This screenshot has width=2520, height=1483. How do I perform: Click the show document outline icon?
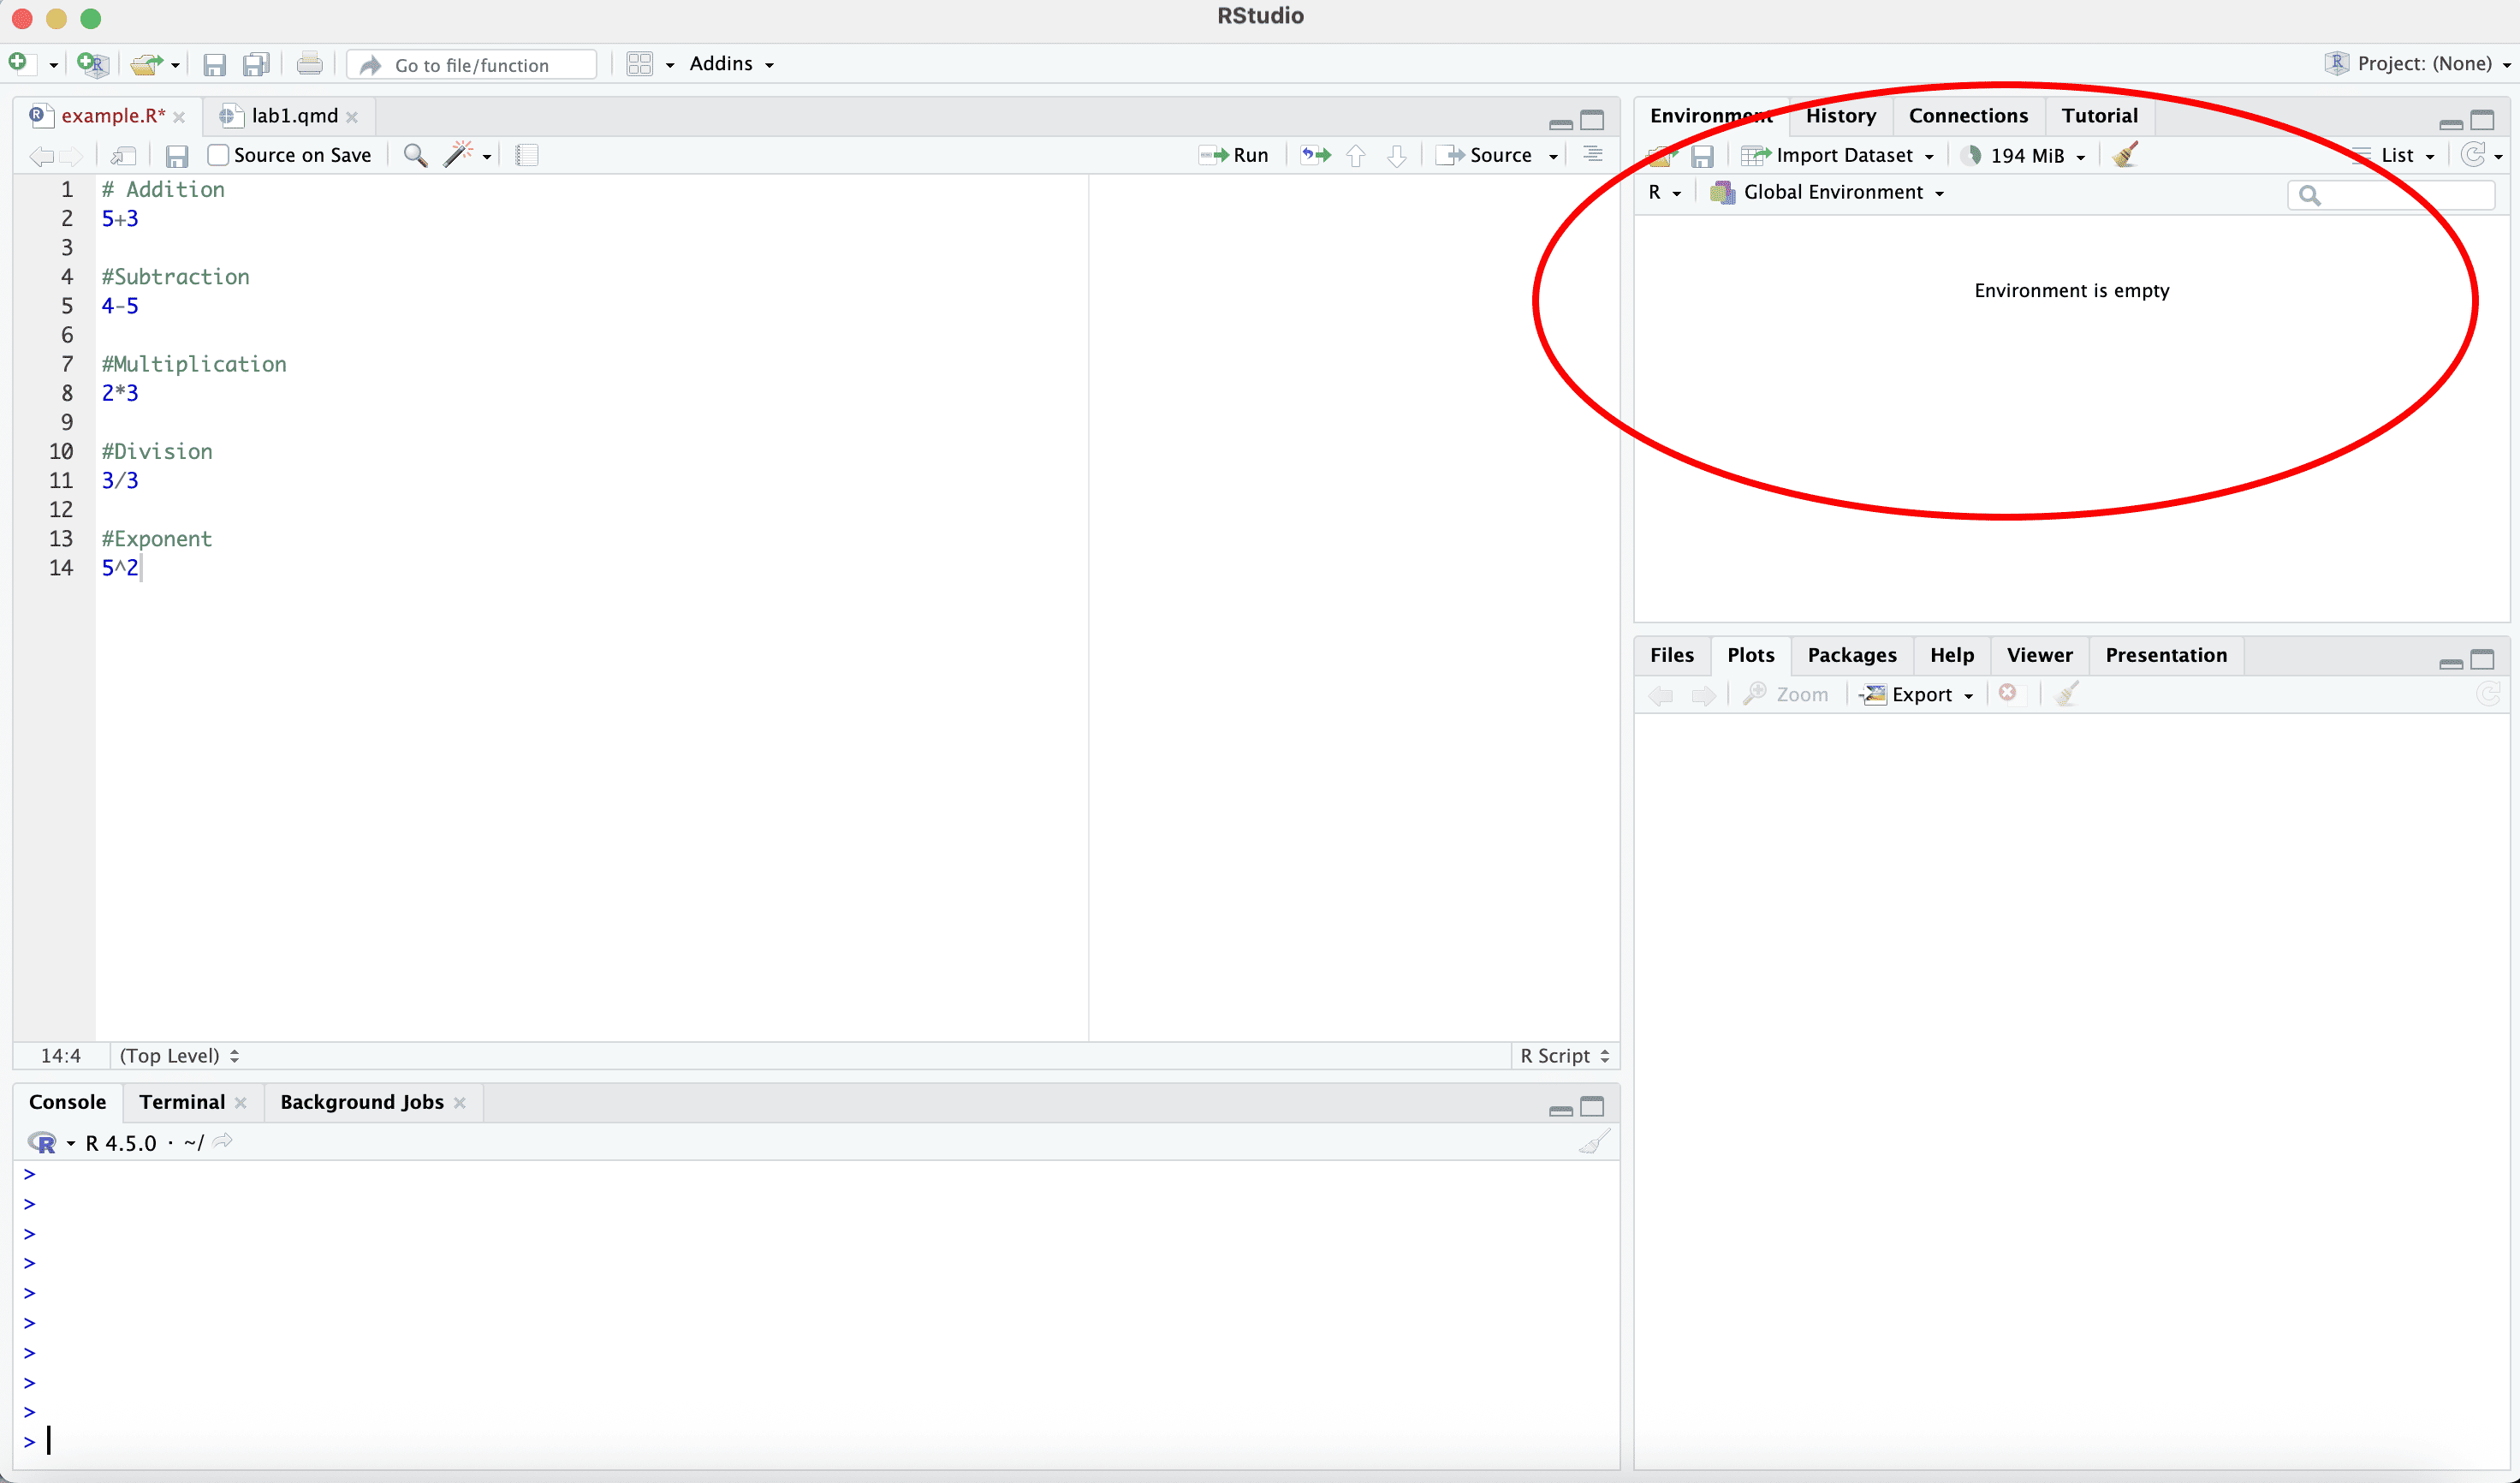(1592, 154)
